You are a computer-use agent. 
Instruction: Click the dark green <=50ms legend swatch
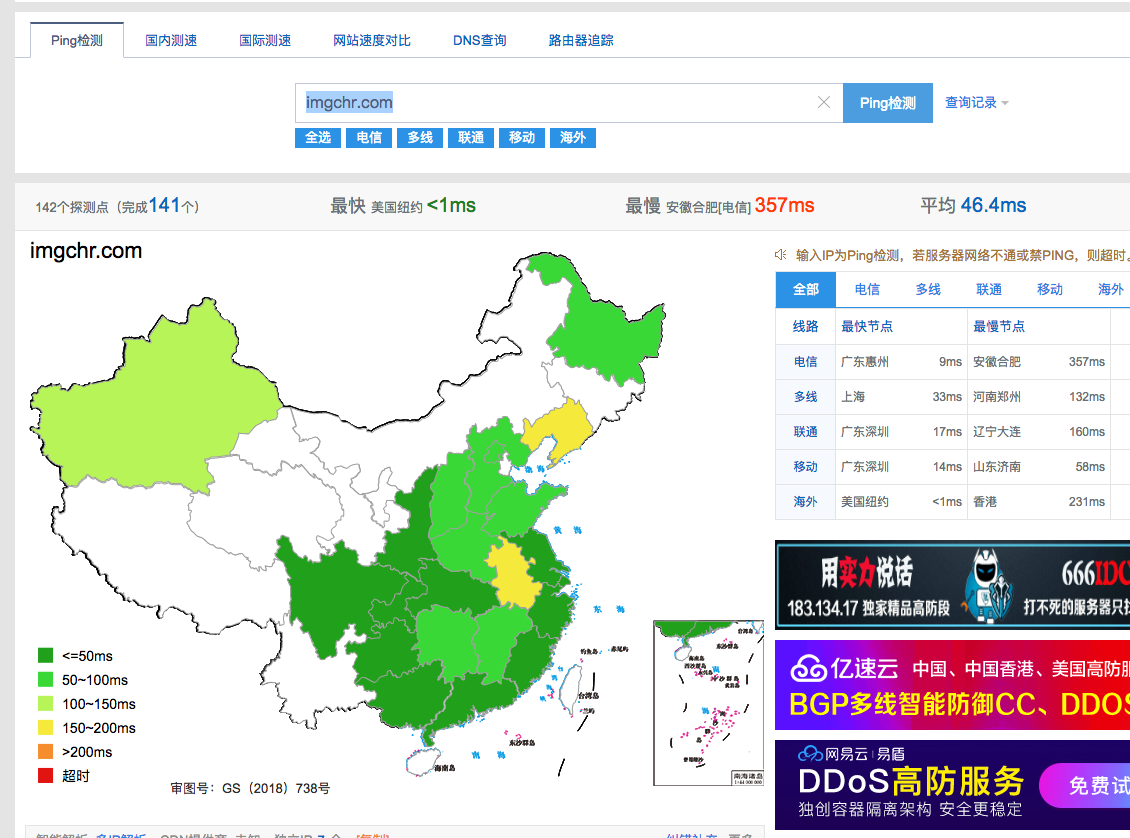tap(45, 656)
